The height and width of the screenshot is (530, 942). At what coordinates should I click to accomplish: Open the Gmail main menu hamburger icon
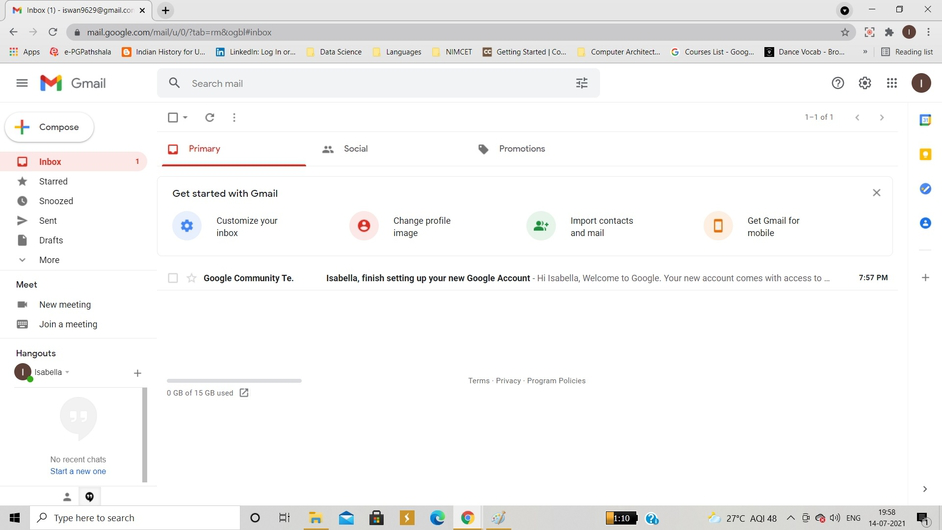point(22,83)
